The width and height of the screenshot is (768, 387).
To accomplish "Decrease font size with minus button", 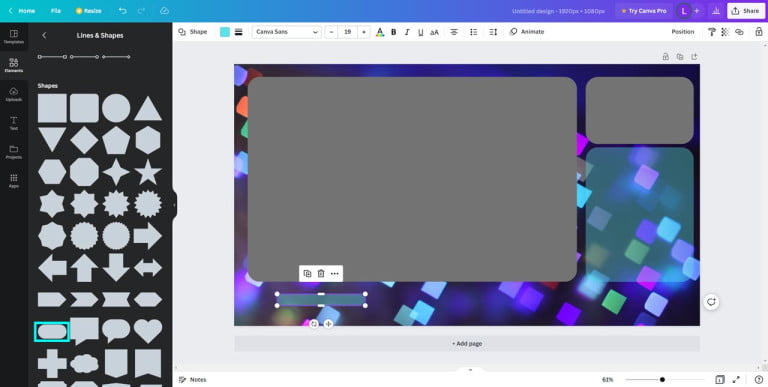I will [332, 32].
